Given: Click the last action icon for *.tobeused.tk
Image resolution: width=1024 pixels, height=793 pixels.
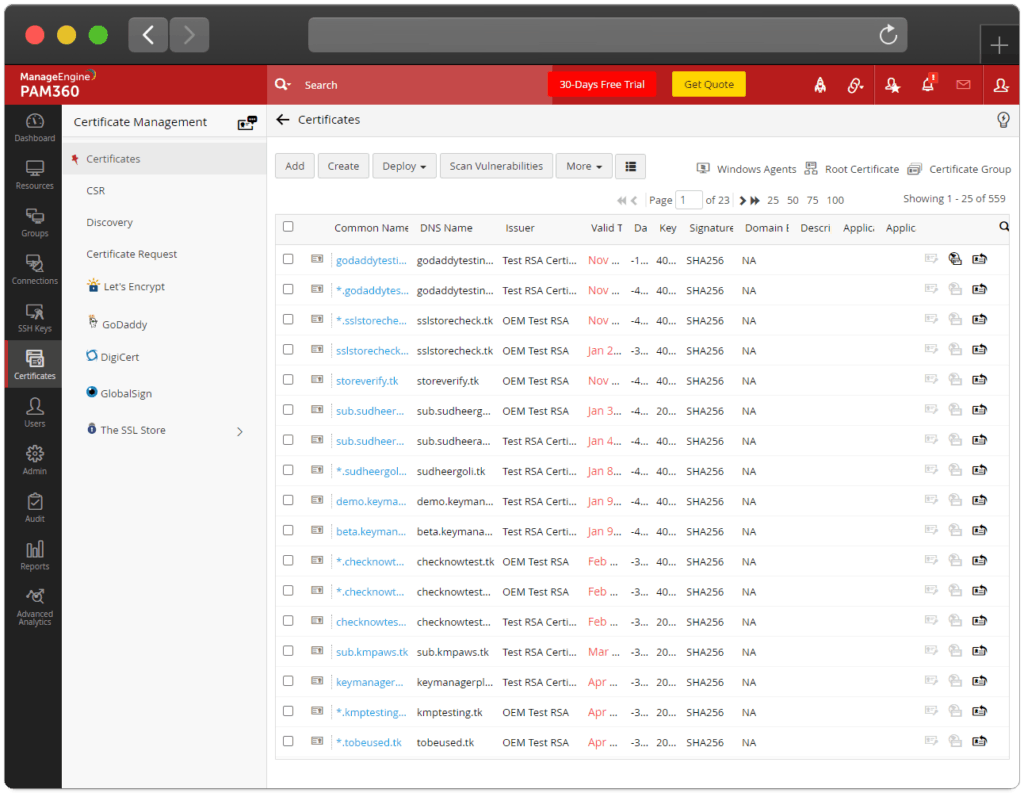Looking at the screenshot, I should 979,741.
